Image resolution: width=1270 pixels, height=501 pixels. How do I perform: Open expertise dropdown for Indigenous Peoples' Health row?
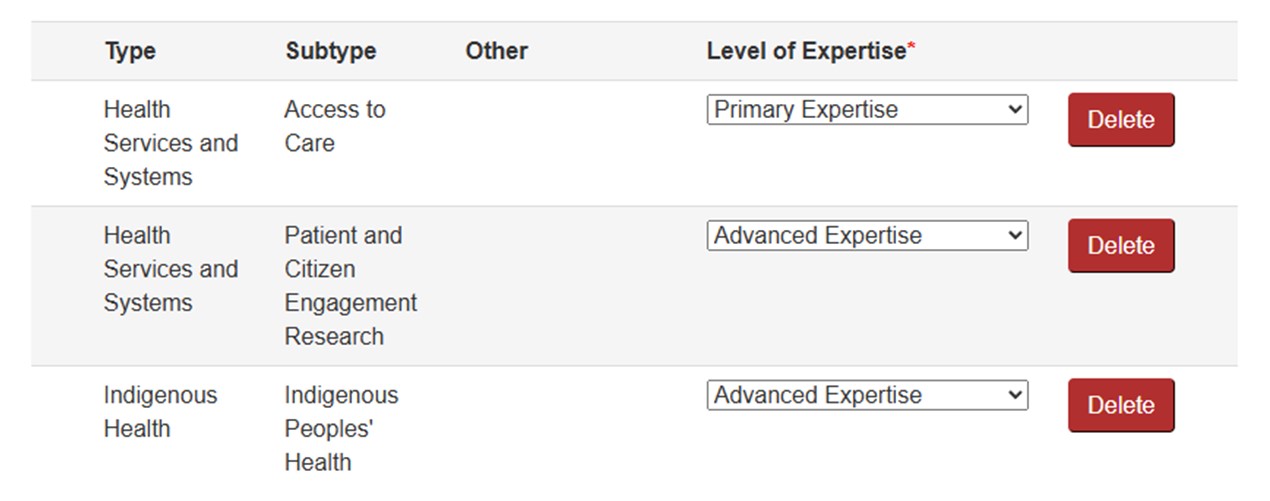(x=866, y=396)
